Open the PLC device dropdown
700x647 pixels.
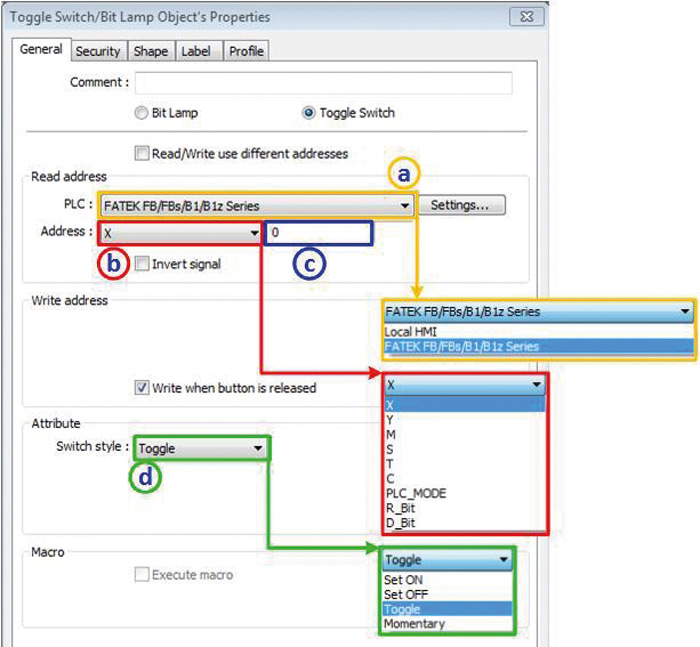pos(257,205)
